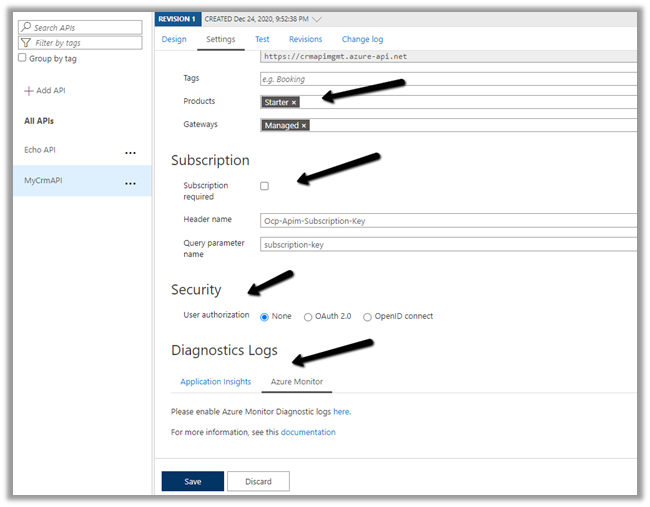Click the Save button

[192, 481]
